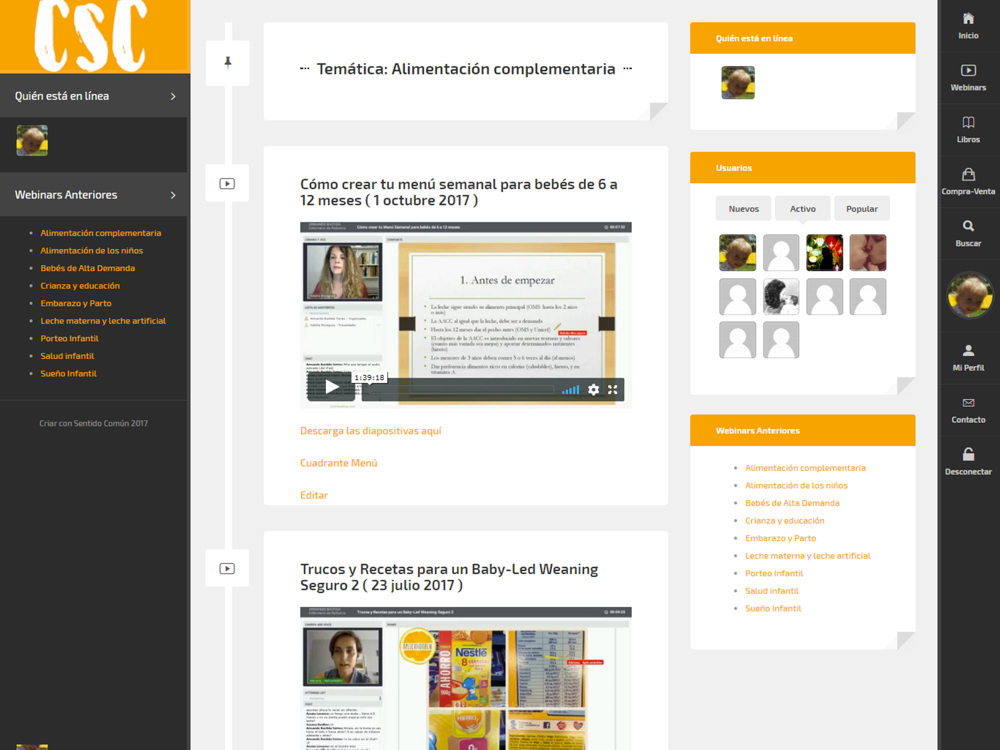Play the menú semanal webinar video

[332, 387]
